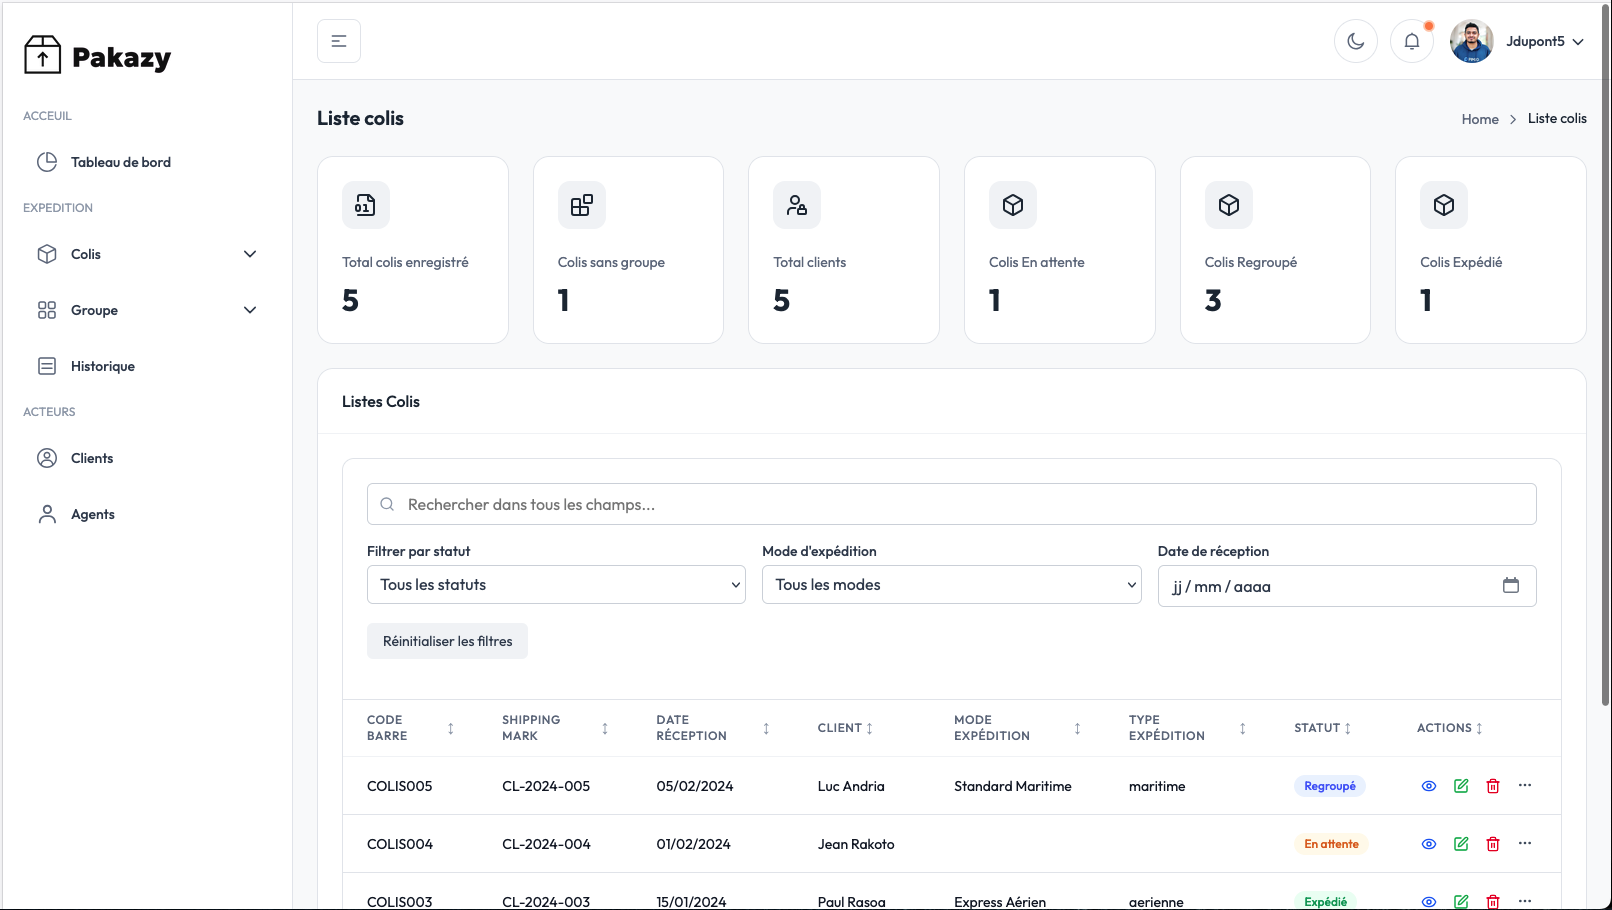View COLIS005 details with the eye icon
1612x910 pixels.
click(x=1428, y=786)
